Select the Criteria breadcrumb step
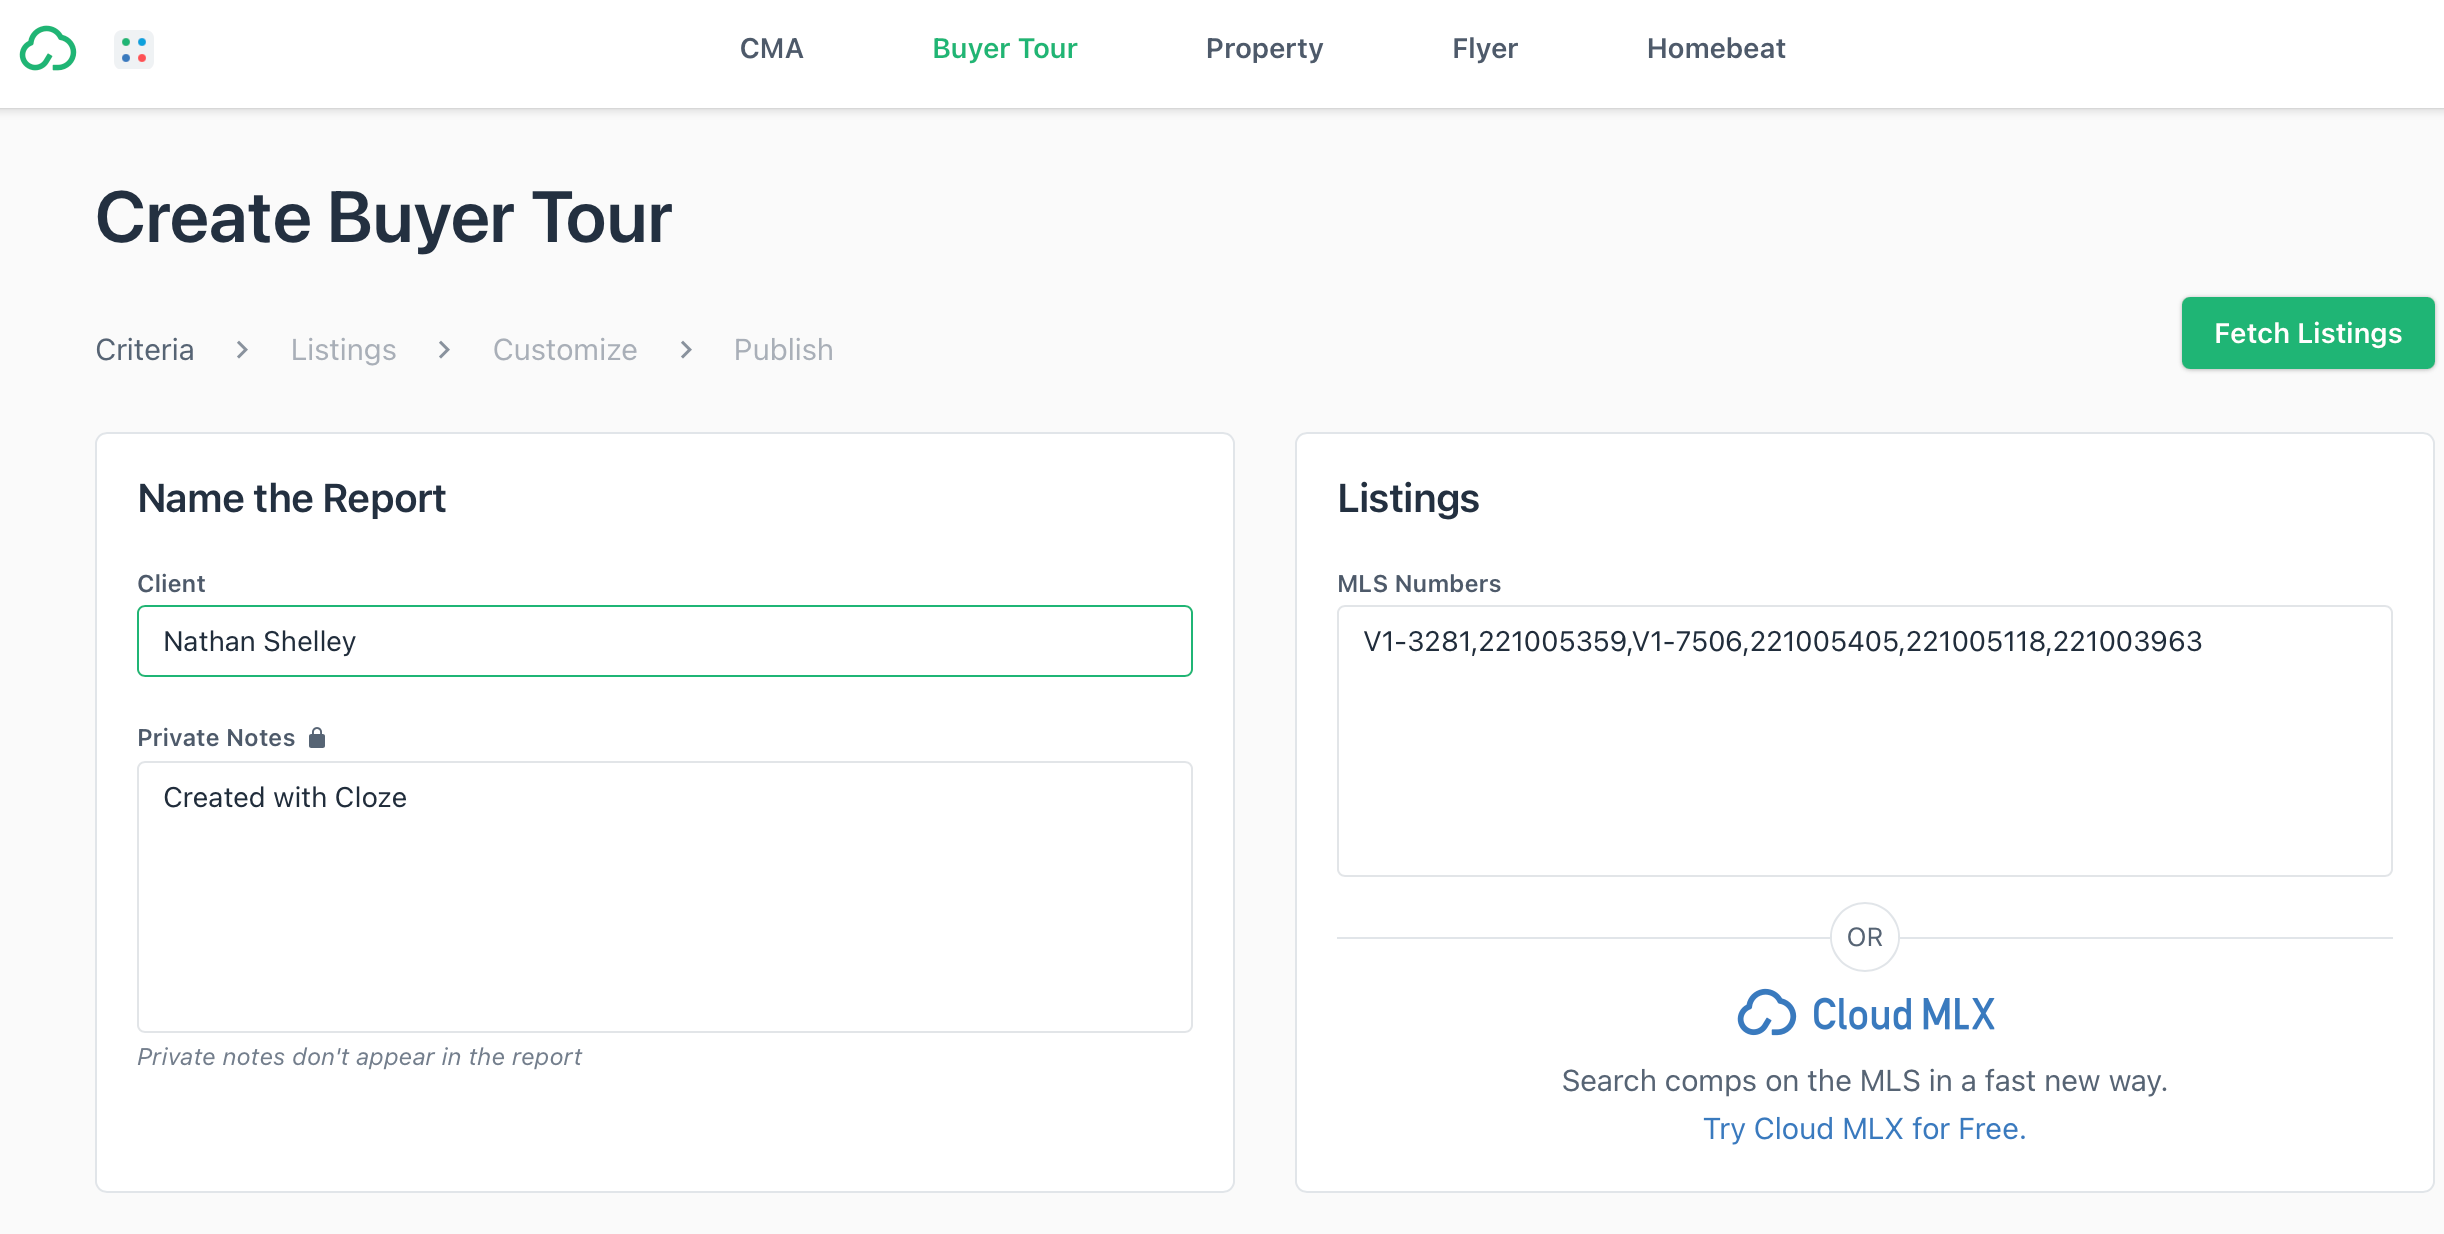This screenshot has width=2444, height=1234. (145, 349)
